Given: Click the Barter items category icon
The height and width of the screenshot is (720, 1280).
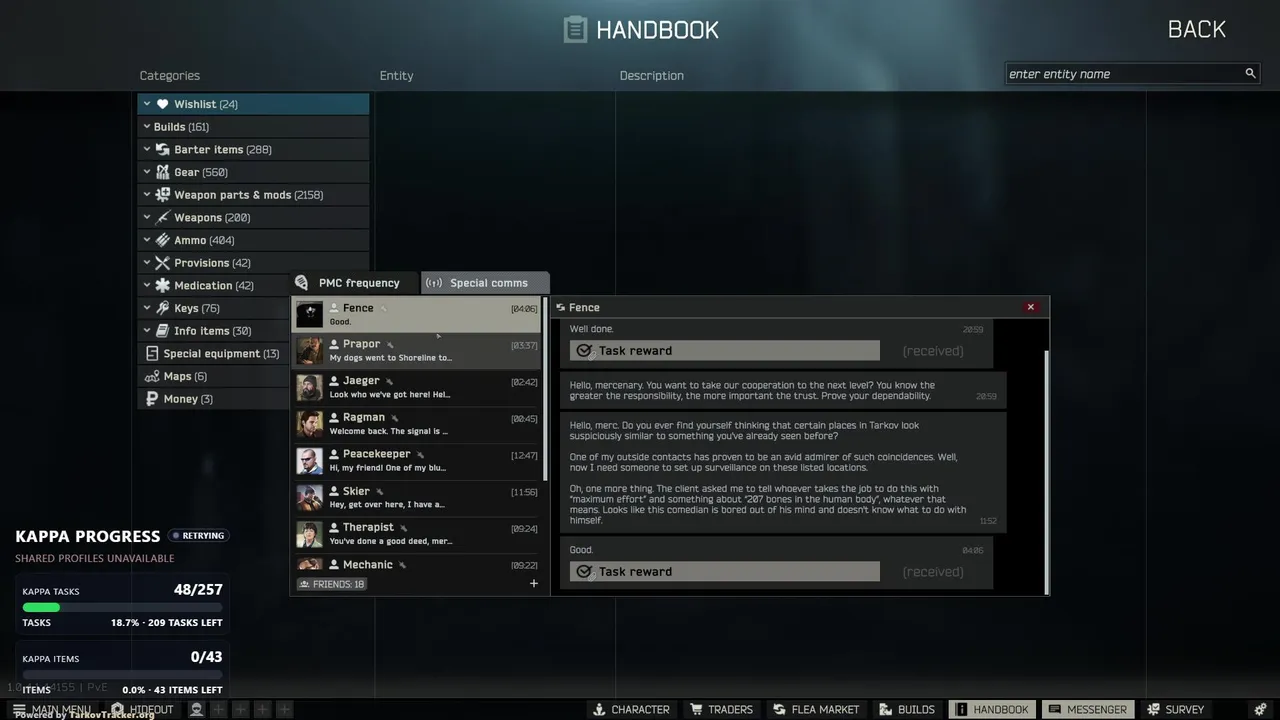Looking at the screenshot, I should [x=163, y=149].
